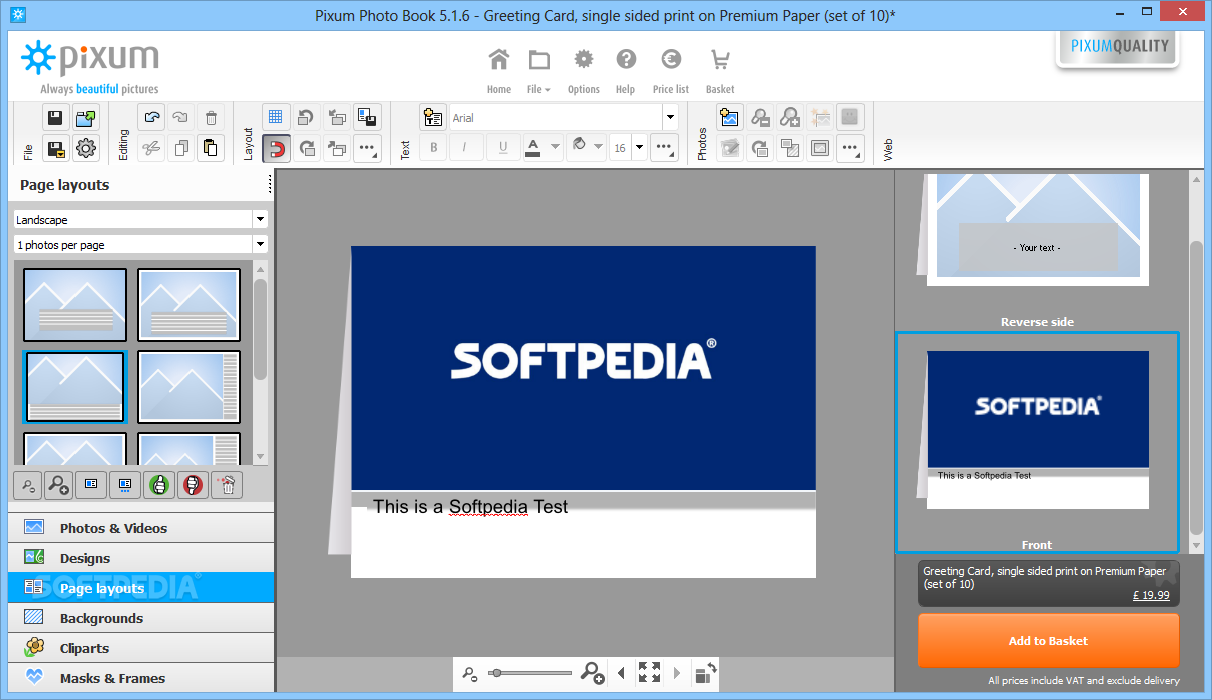Toggle Bold text formatting
The height and width of the screenshot is (700, 1212).
point(433,148)
